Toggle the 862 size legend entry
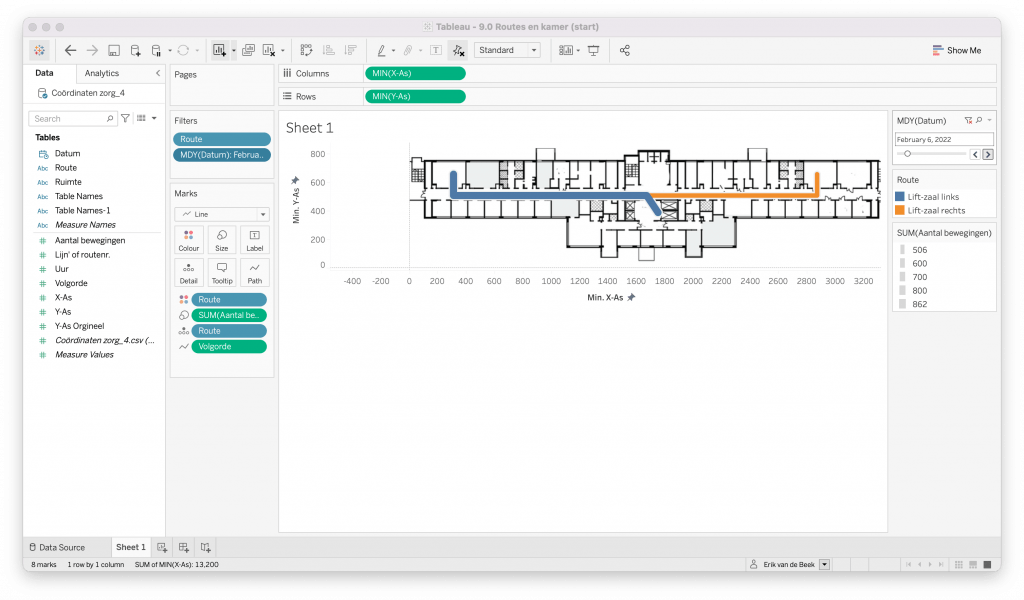 tap(919, 304)
